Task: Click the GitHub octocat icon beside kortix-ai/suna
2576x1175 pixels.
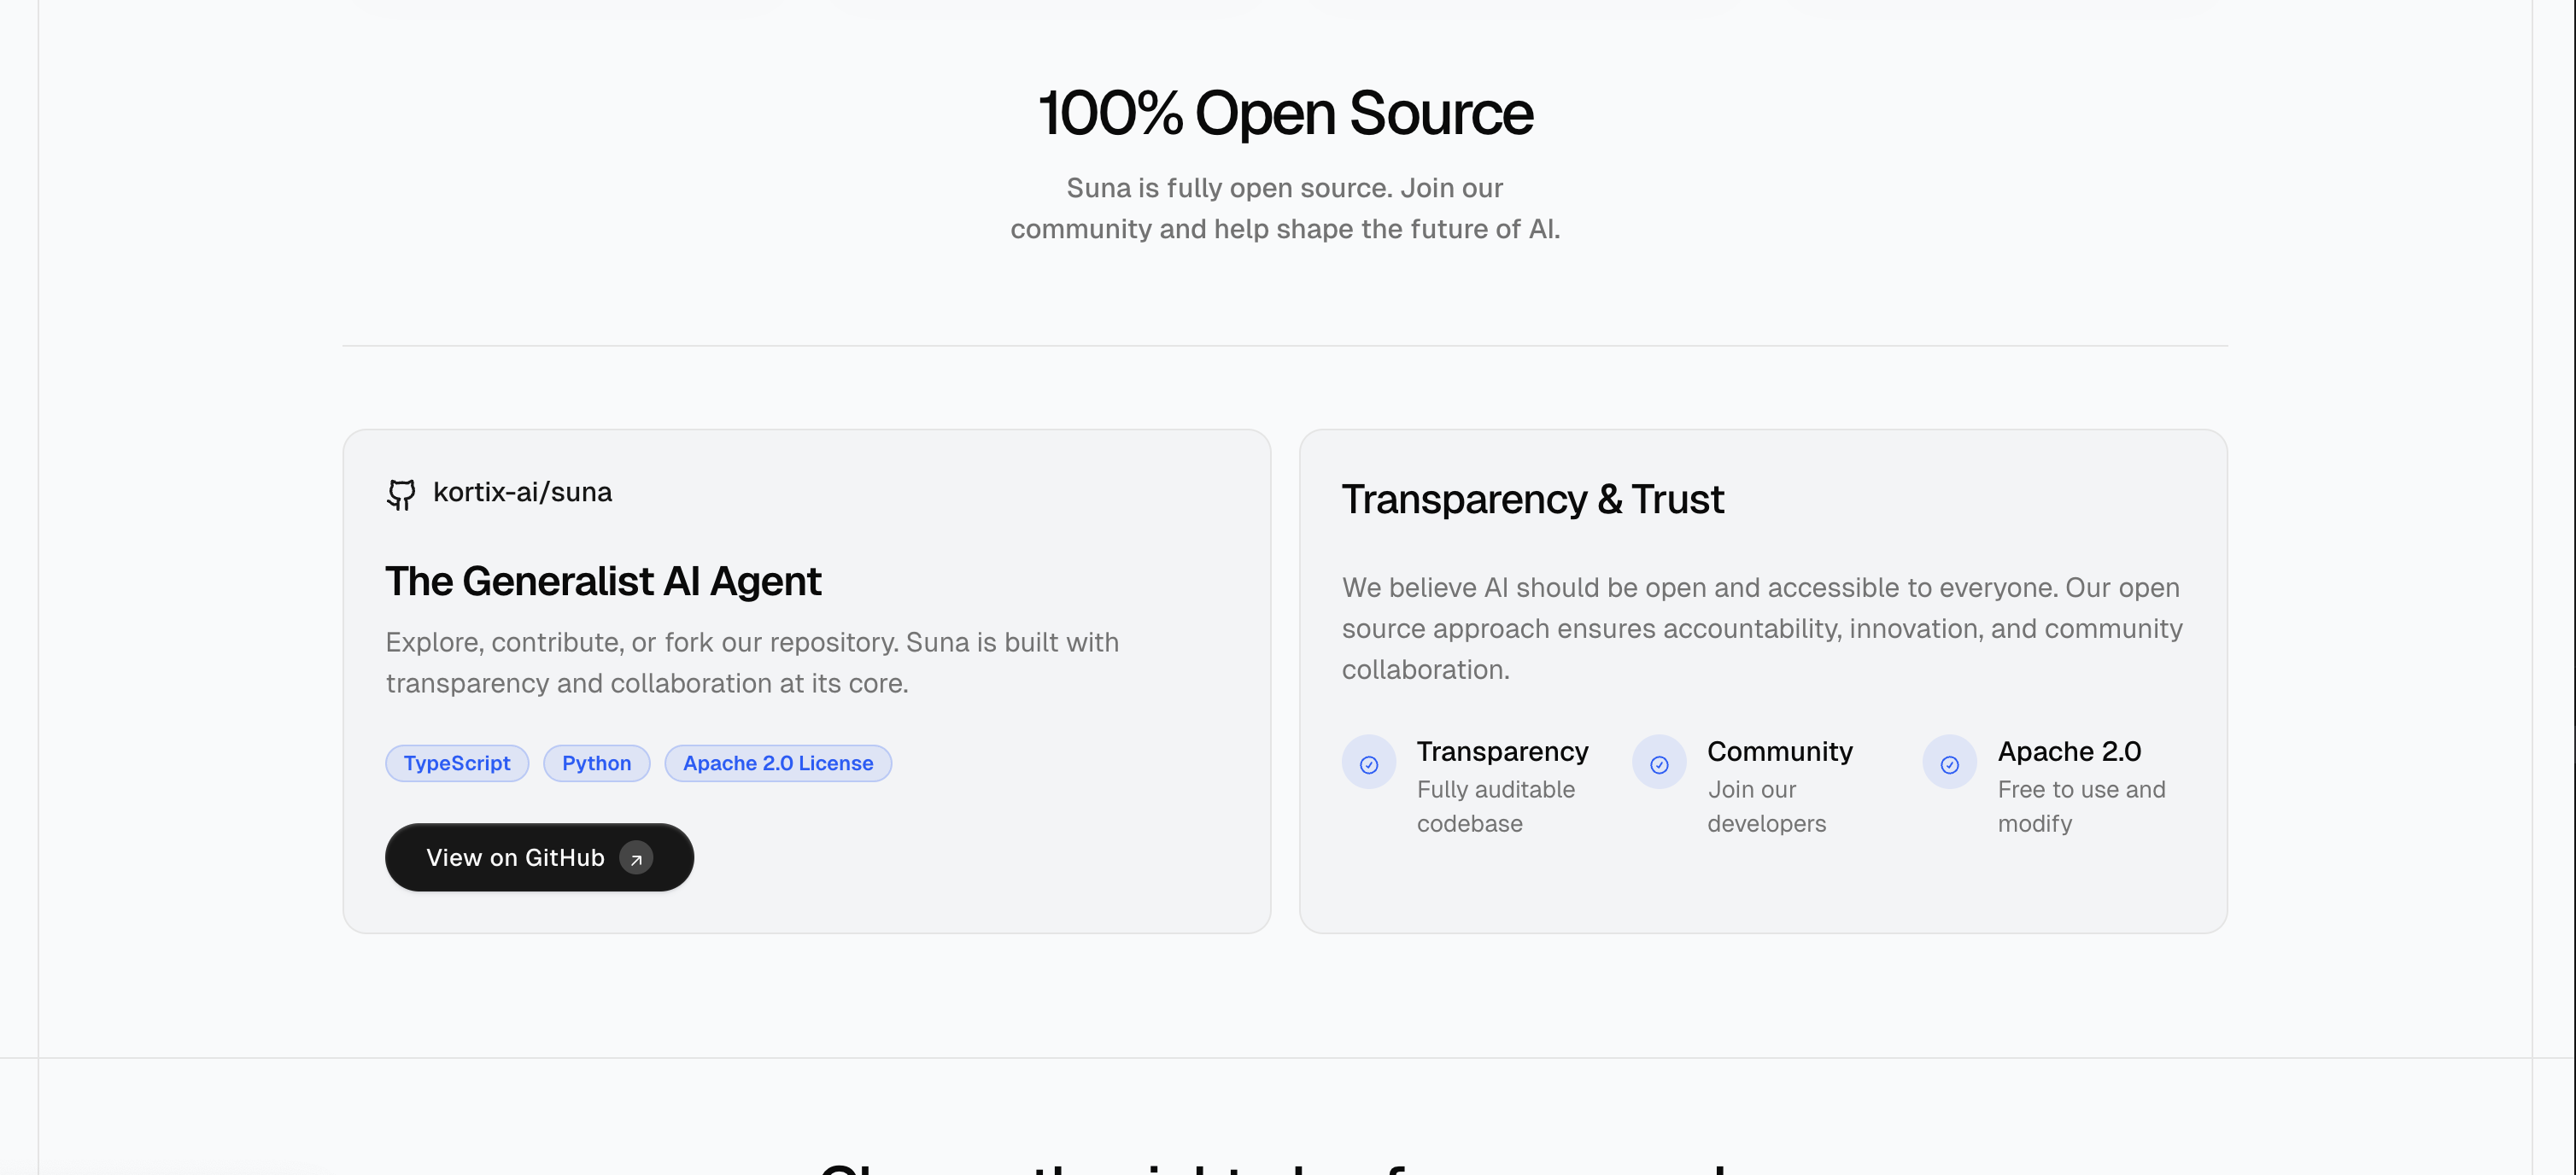Action: click(401, 494)
